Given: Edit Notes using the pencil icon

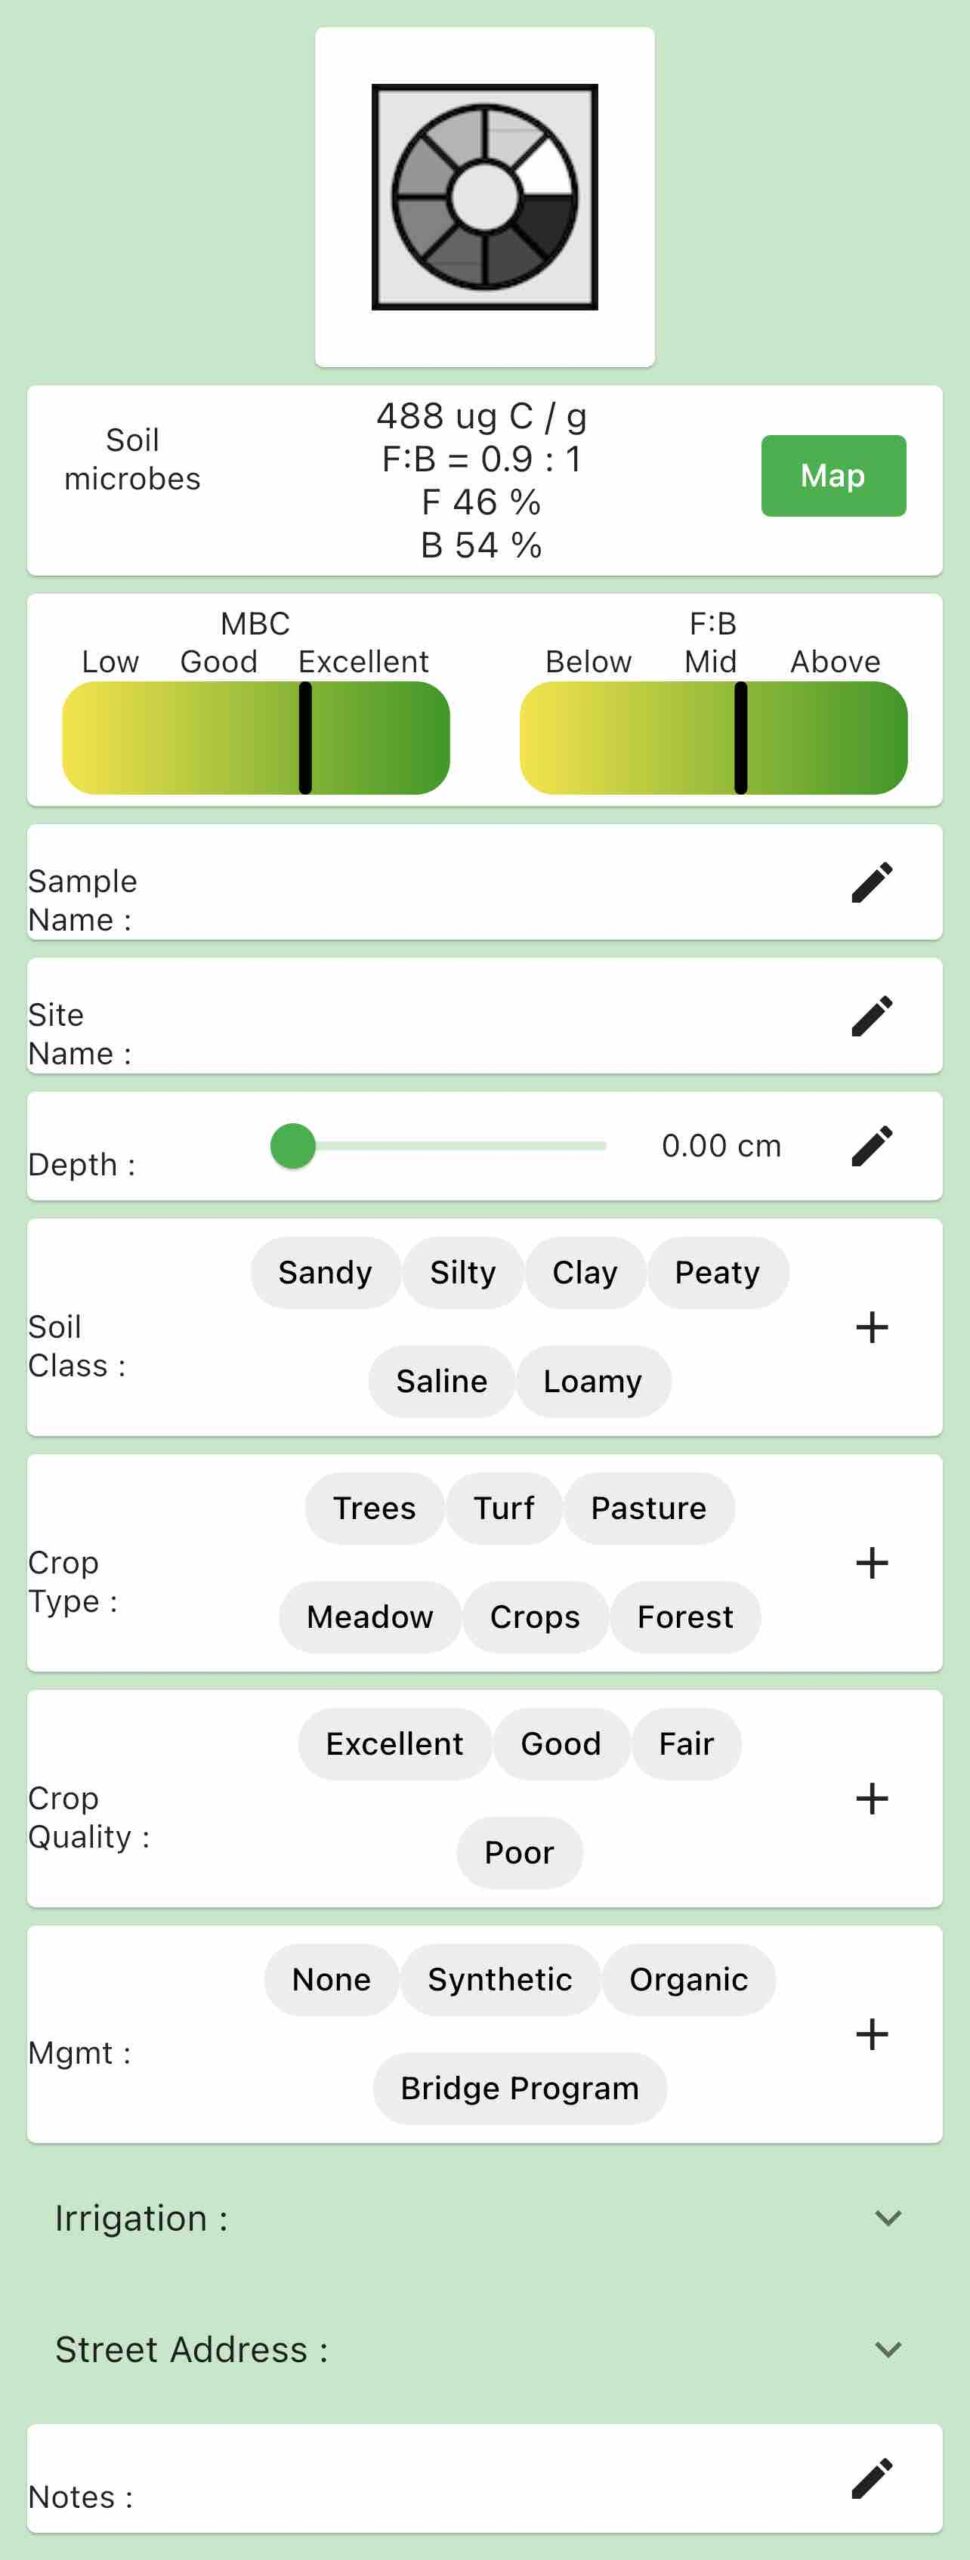Looking at the screenshot, I should [872, 2479].
